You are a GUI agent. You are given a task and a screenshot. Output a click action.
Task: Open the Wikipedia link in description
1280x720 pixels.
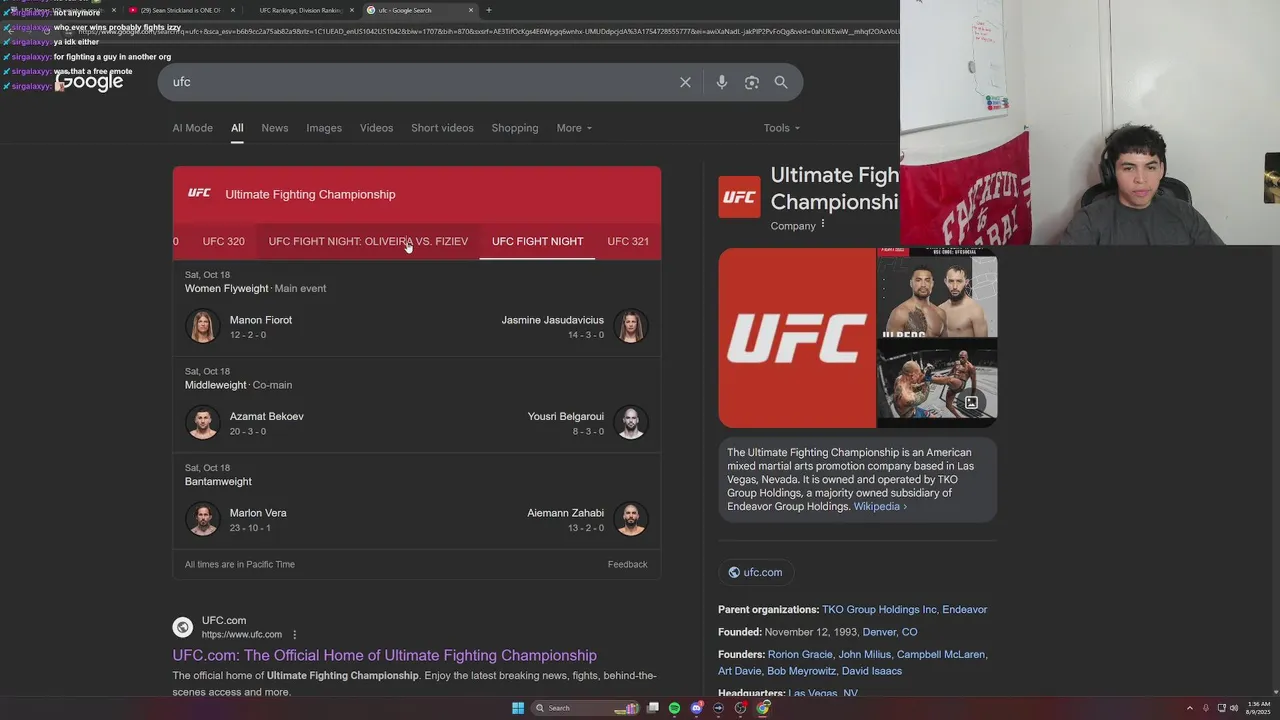(x=880, y=506)
